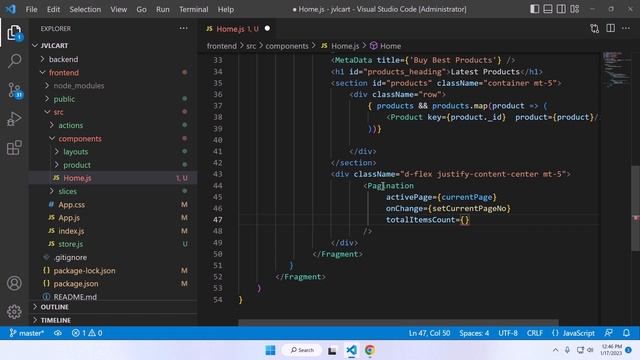
Task: Open notifications bell in status bar
Action: coord(626,333)
